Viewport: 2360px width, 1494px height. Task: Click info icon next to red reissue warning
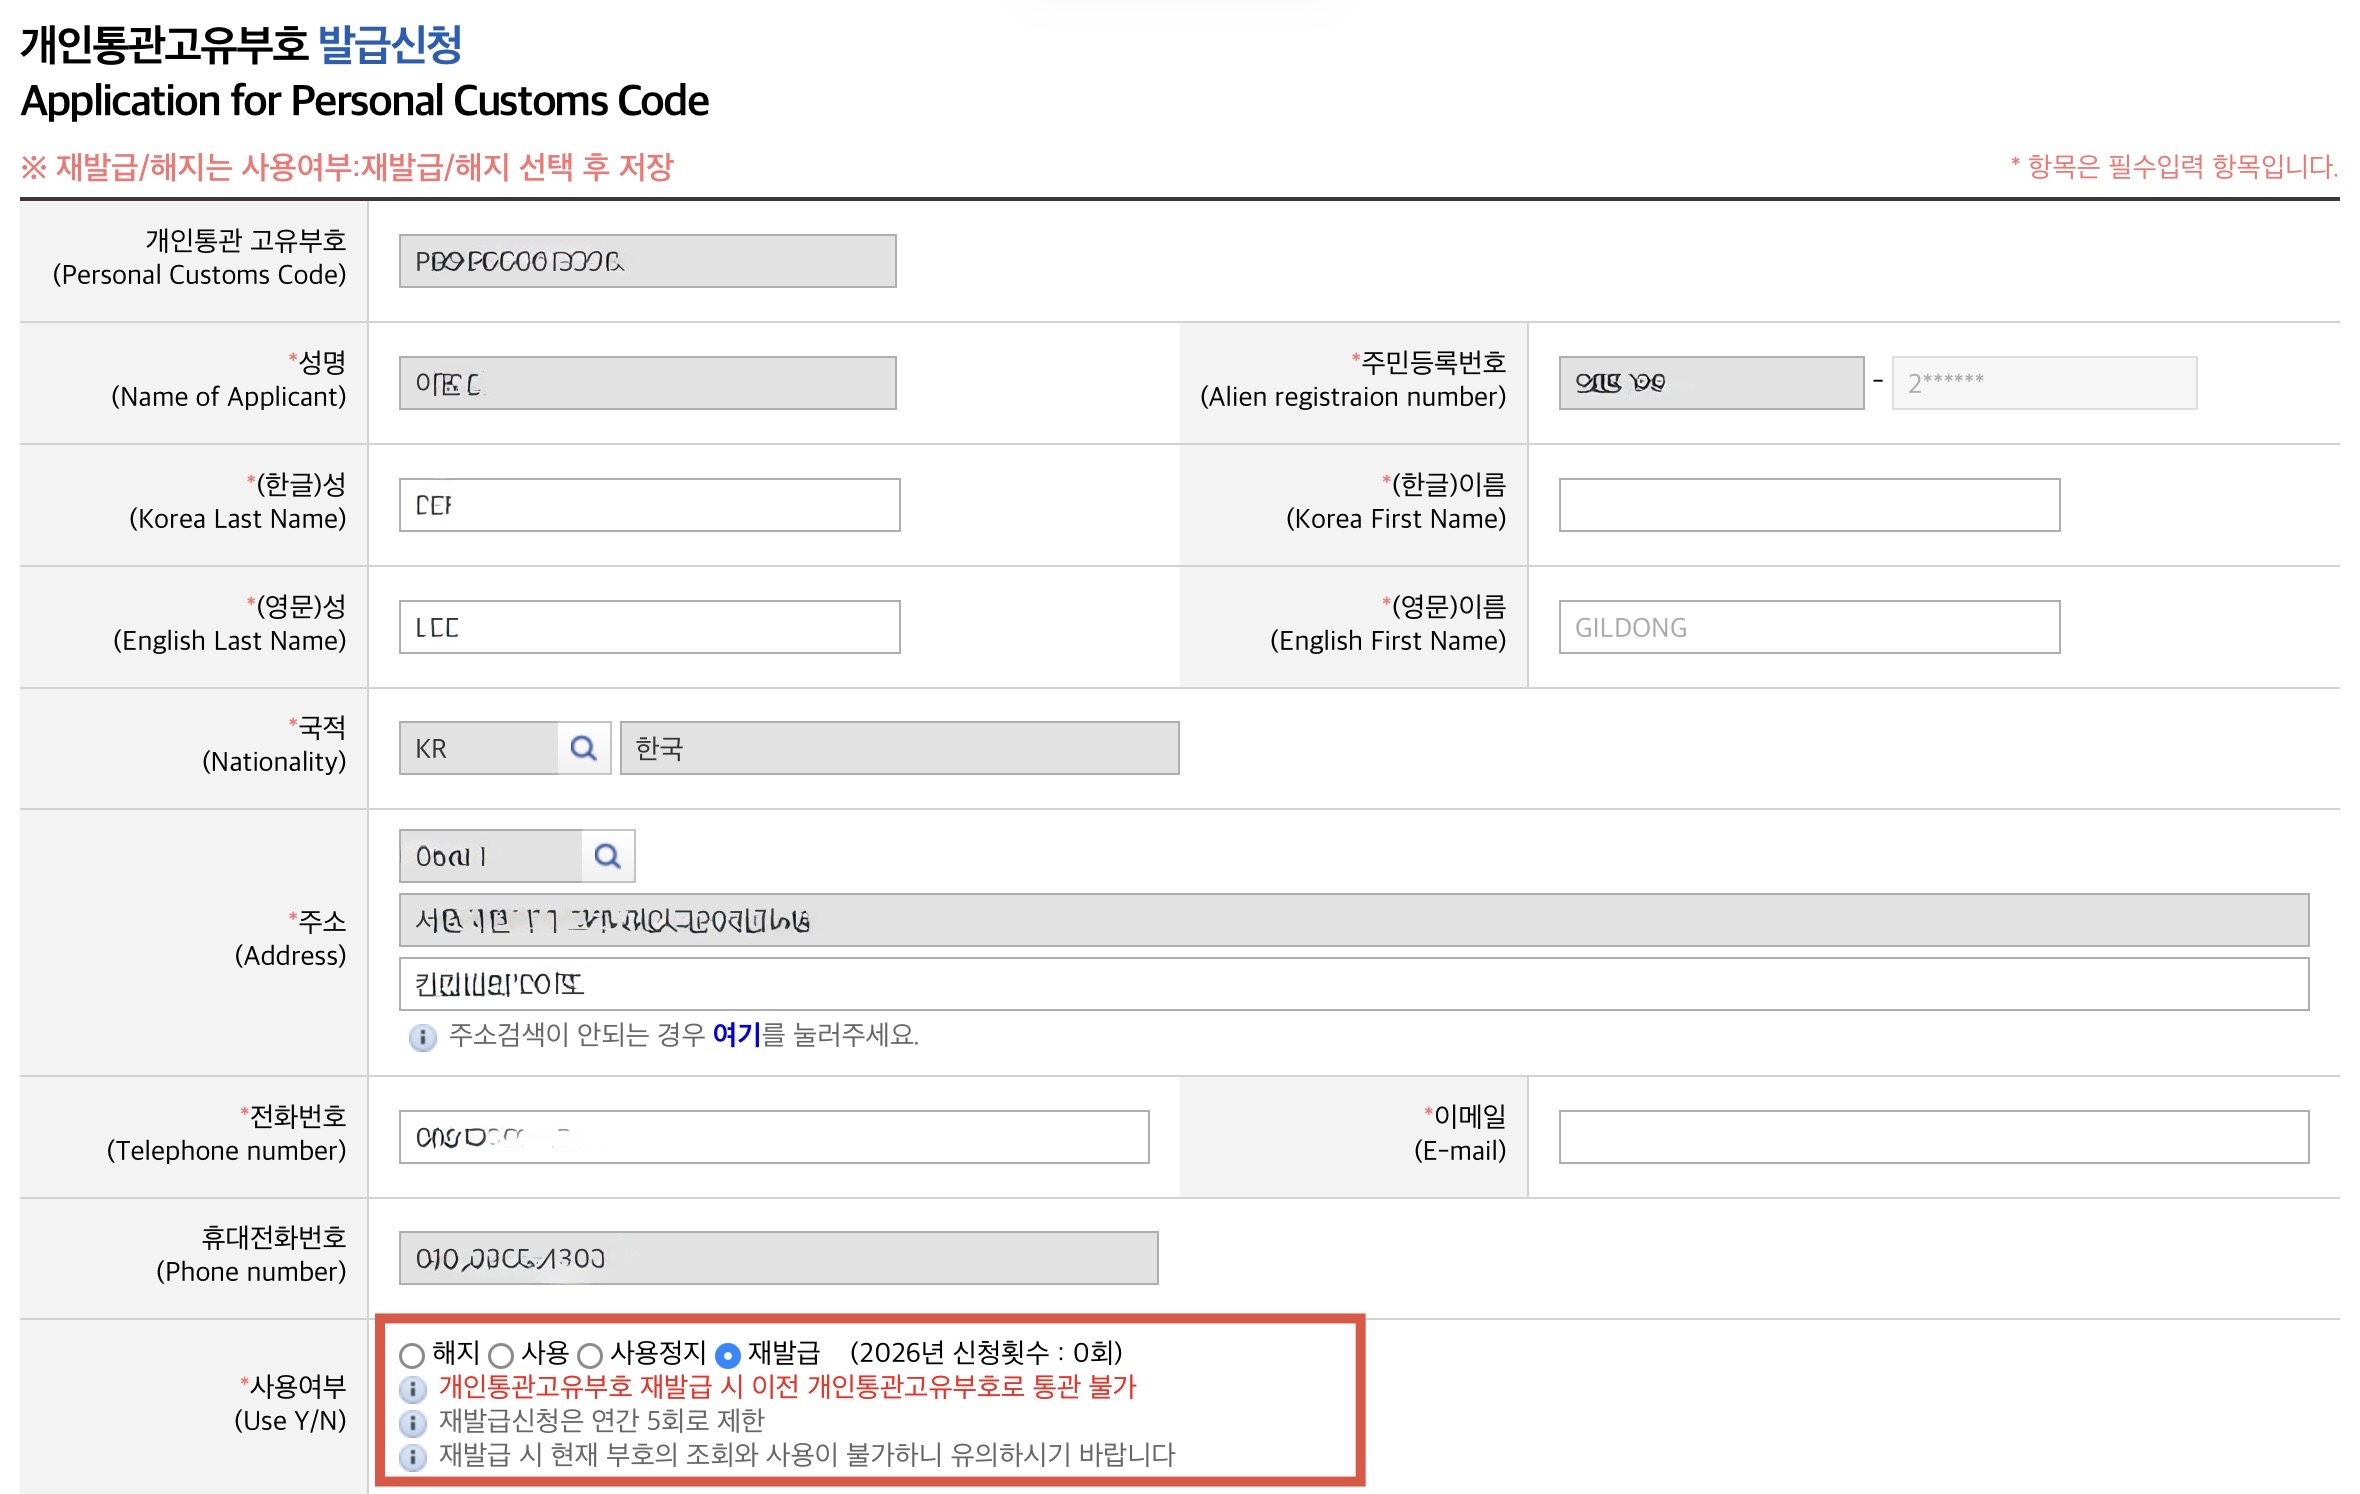pyautogui.click(x=412, y=1389)
